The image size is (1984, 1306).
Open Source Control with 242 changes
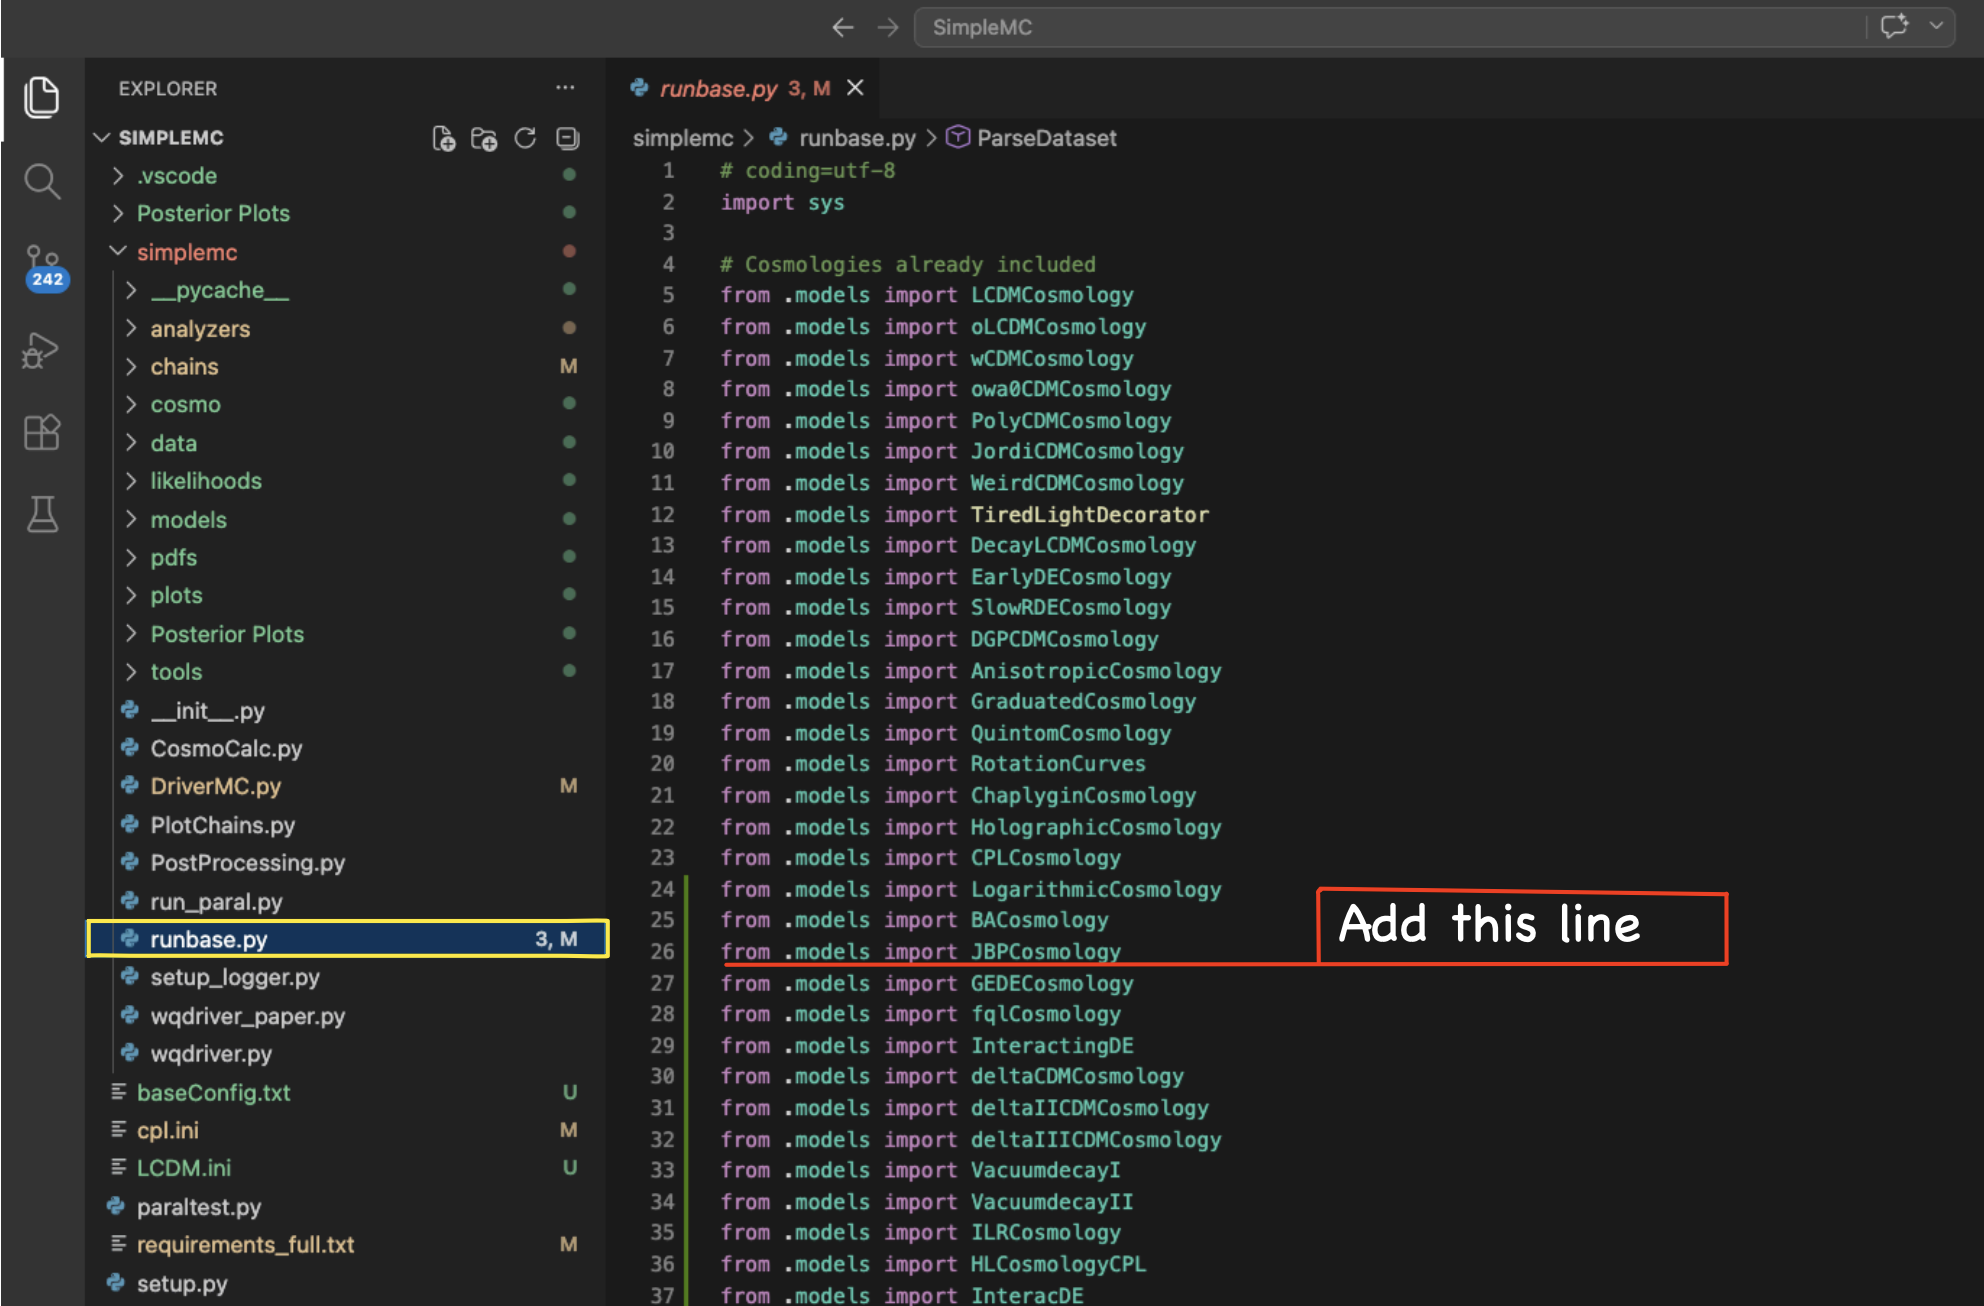click(x=44, y=267)
